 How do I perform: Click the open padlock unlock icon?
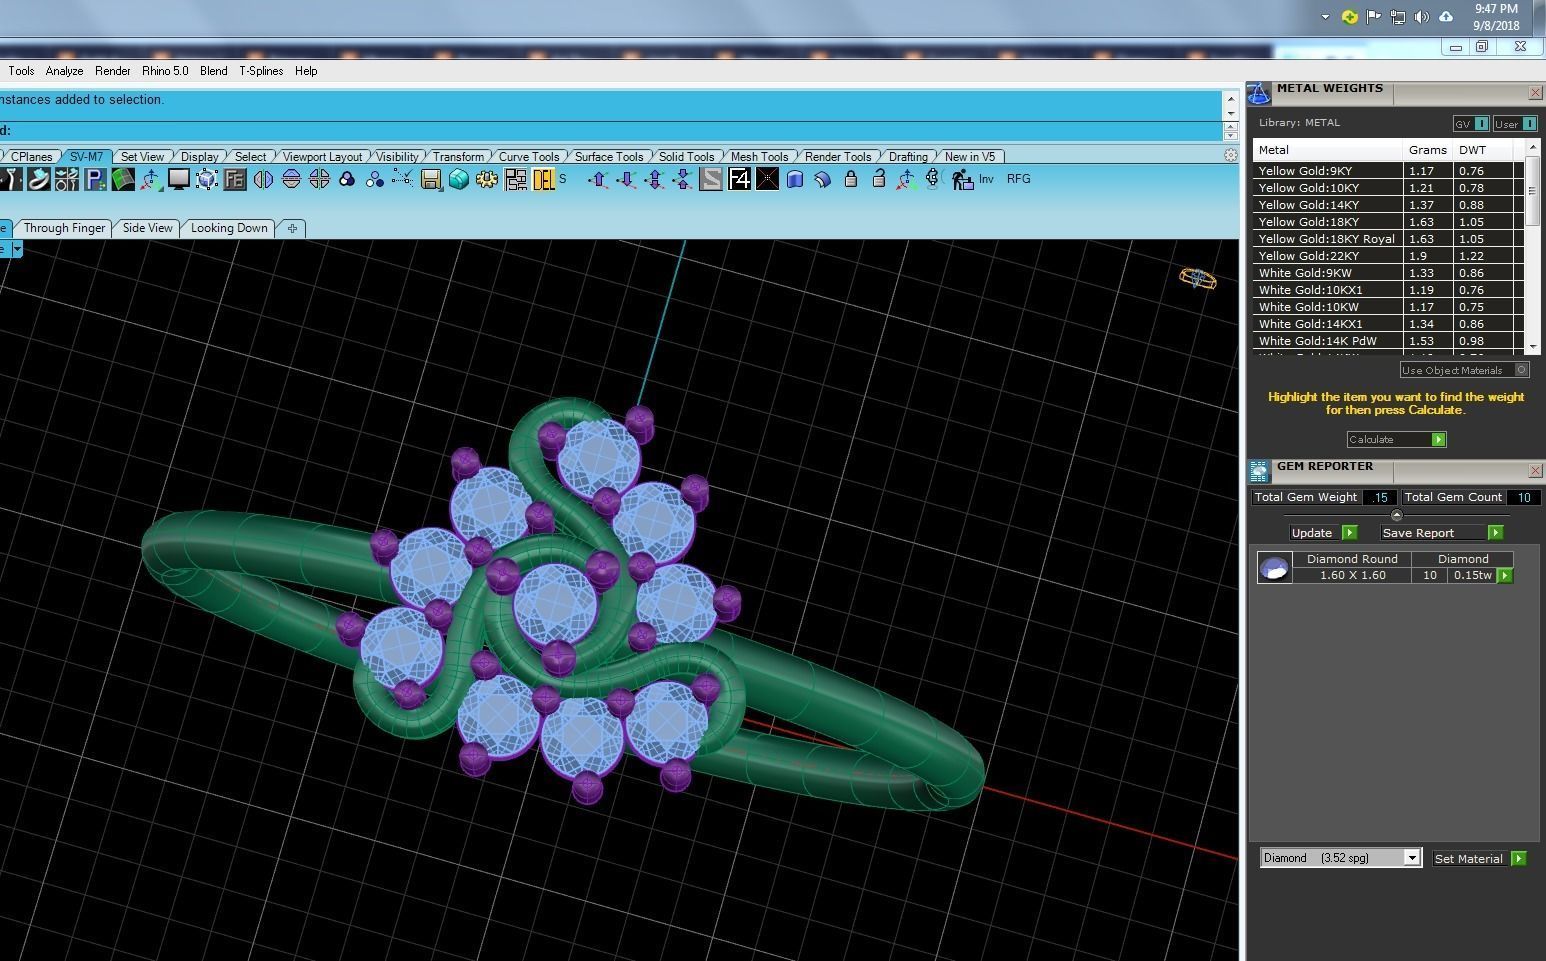pos(879,179)
